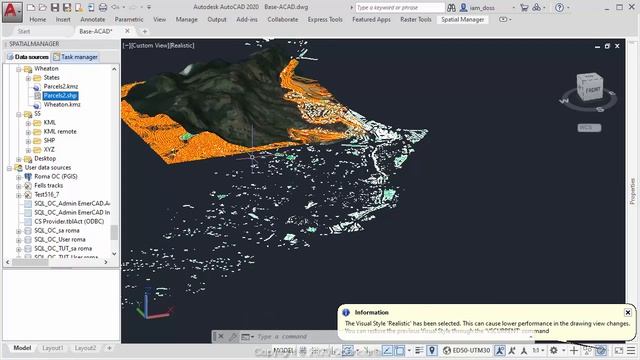Expand the States folder node
Image resolution: width=640 pixels, height=360 pixels.
(28, 78)
